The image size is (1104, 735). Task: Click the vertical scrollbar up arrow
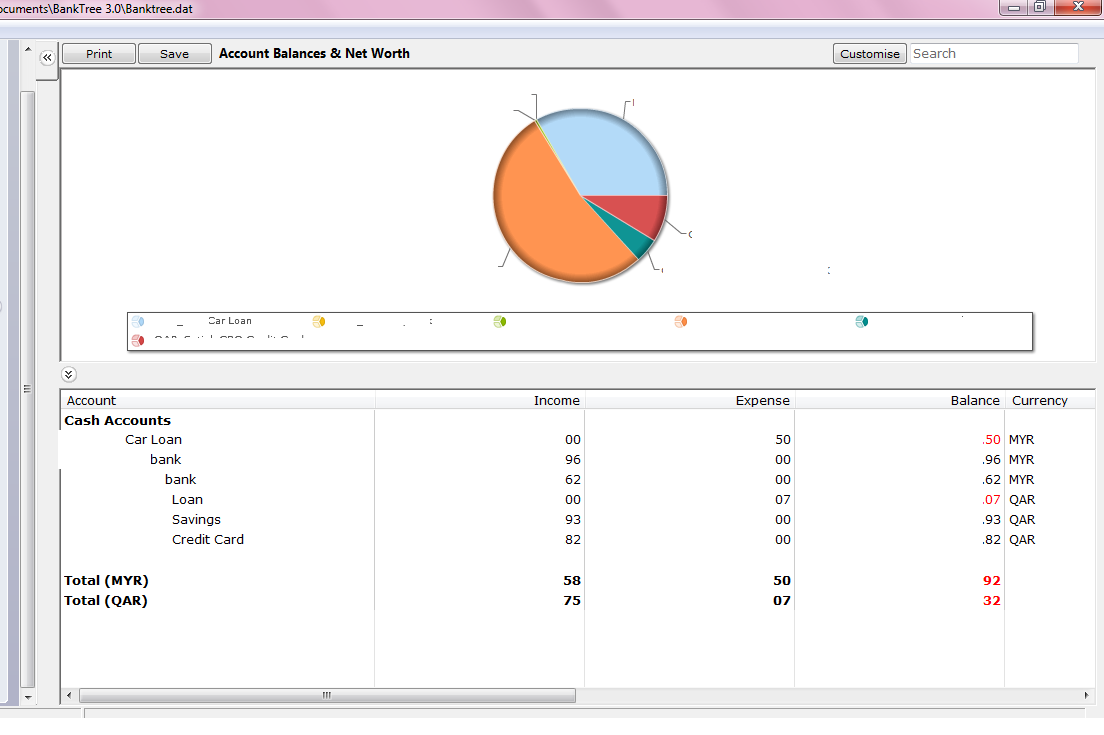click(27, 49)
